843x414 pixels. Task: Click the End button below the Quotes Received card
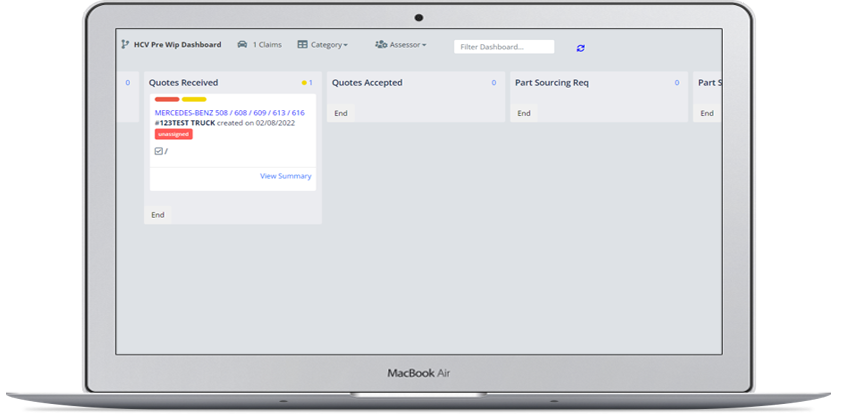158,215
